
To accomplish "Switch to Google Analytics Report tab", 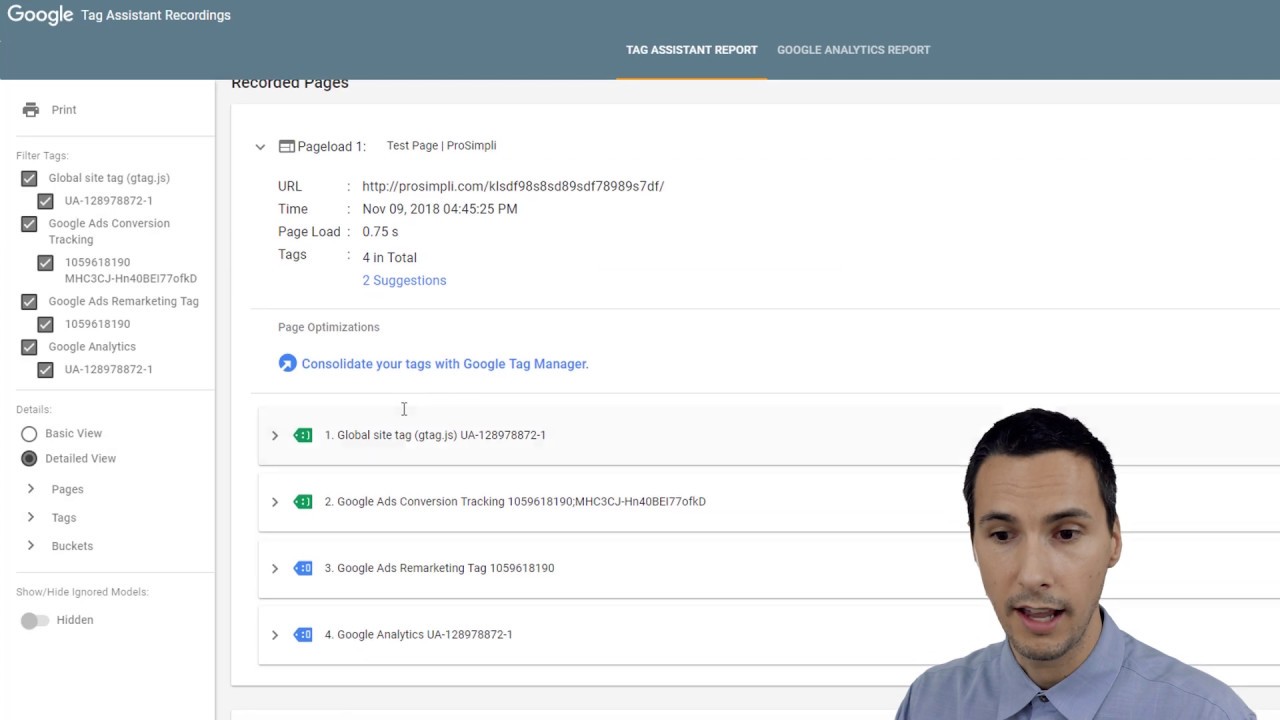I will [x=854, y=50].
